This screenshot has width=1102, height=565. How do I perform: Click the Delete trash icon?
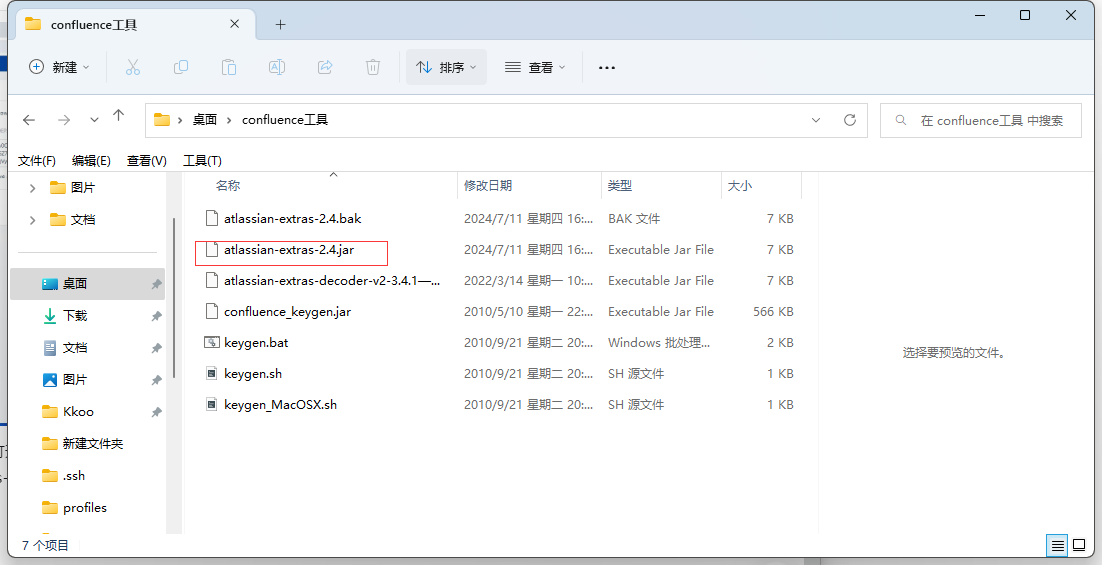point(372,67)
